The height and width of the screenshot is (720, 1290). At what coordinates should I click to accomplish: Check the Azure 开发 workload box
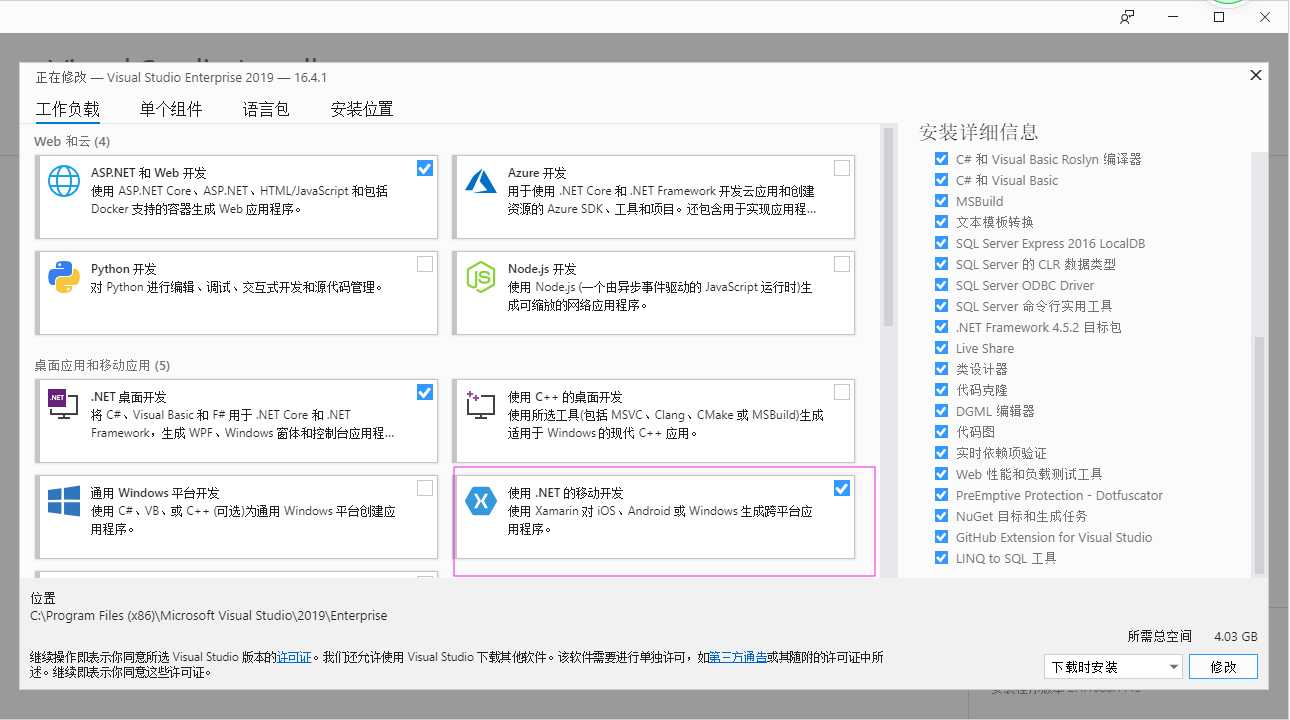coord(842,168)
